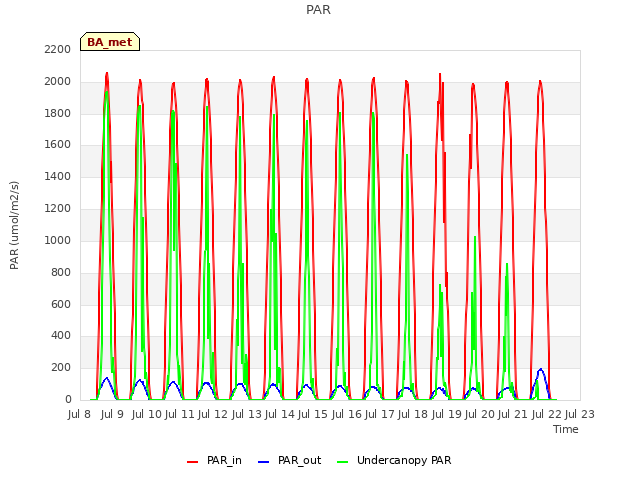The height and width of the screenshot is (480, 640).
Task: Click the 2000 y-axis tick label
Action: [x=58, y=81]
